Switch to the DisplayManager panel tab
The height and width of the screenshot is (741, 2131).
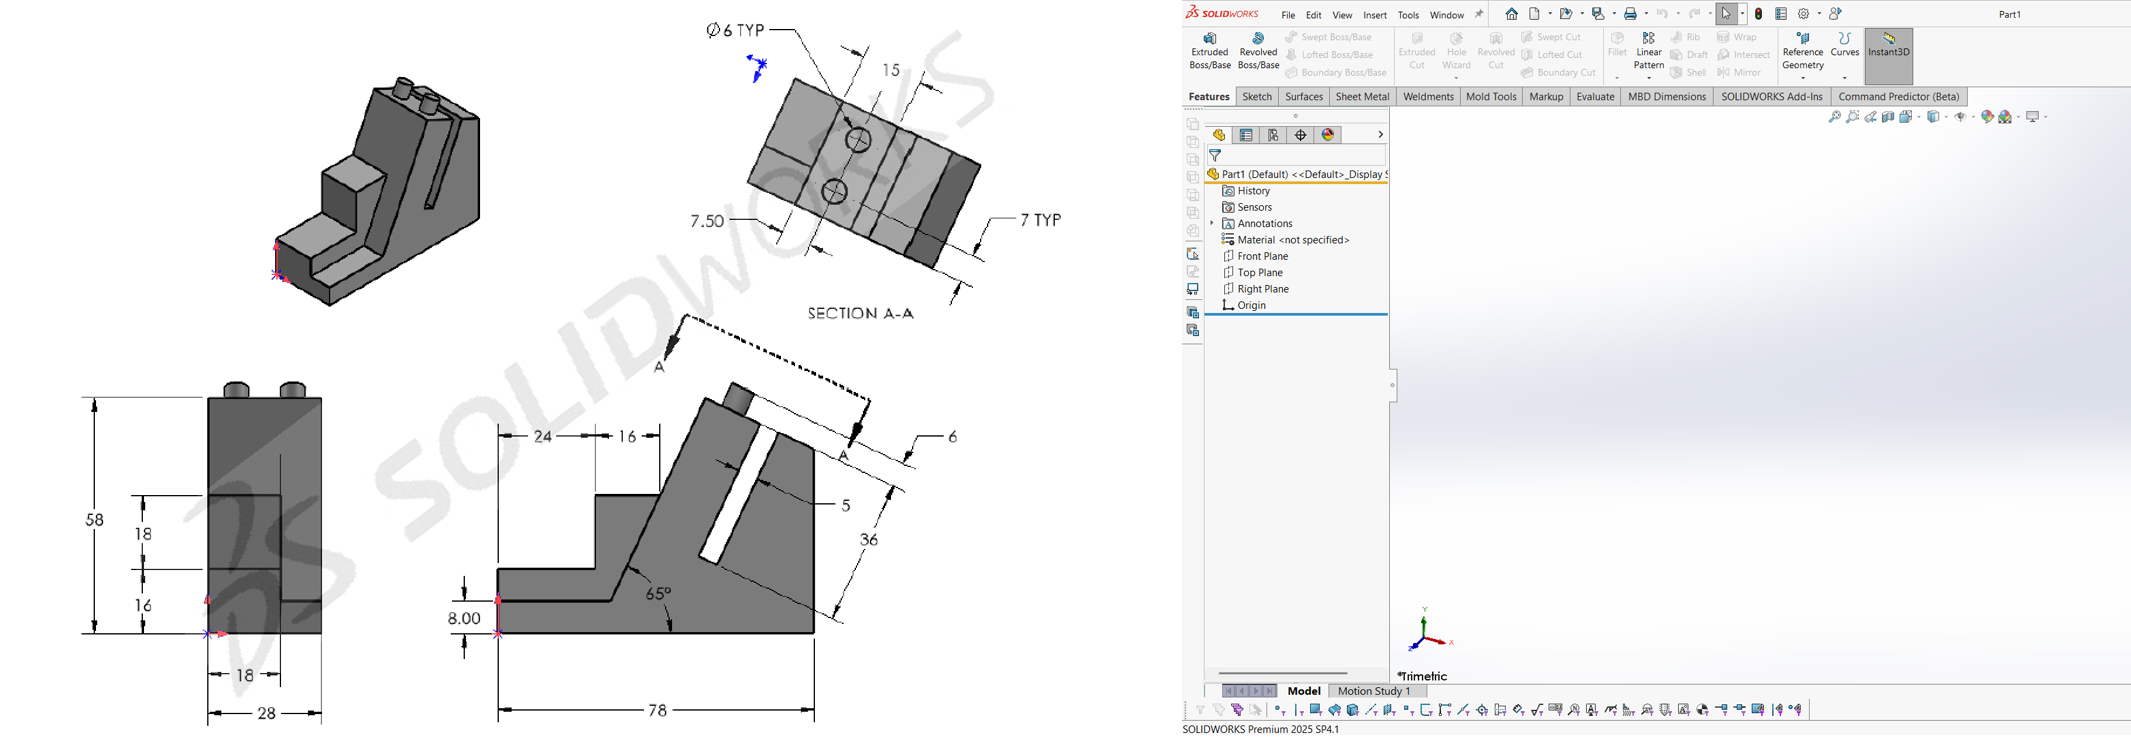coord(1328,135)
